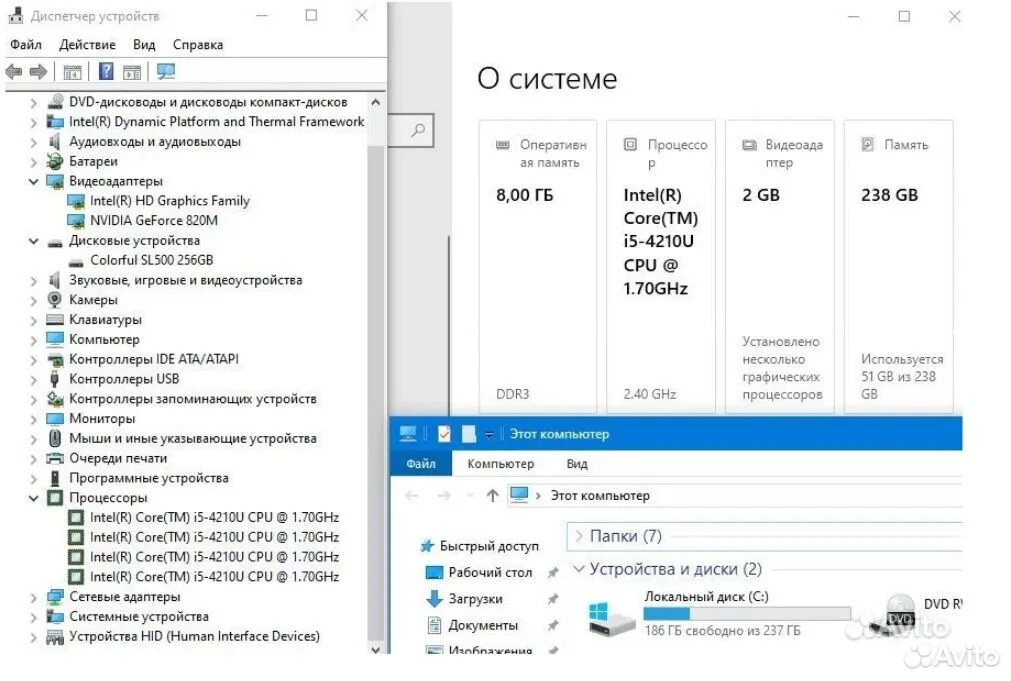Click the Back arrow in Device Manager toolbar
Viewport: 1011px width, 681px height.
point(14,72)
